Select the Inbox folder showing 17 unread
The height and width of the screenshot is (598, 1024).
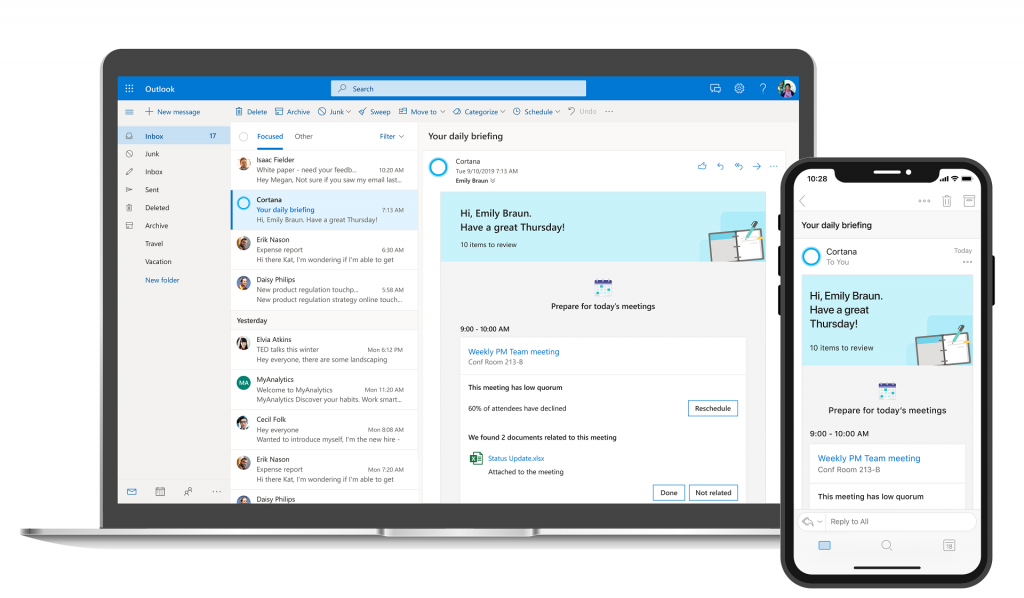(174, 136)
